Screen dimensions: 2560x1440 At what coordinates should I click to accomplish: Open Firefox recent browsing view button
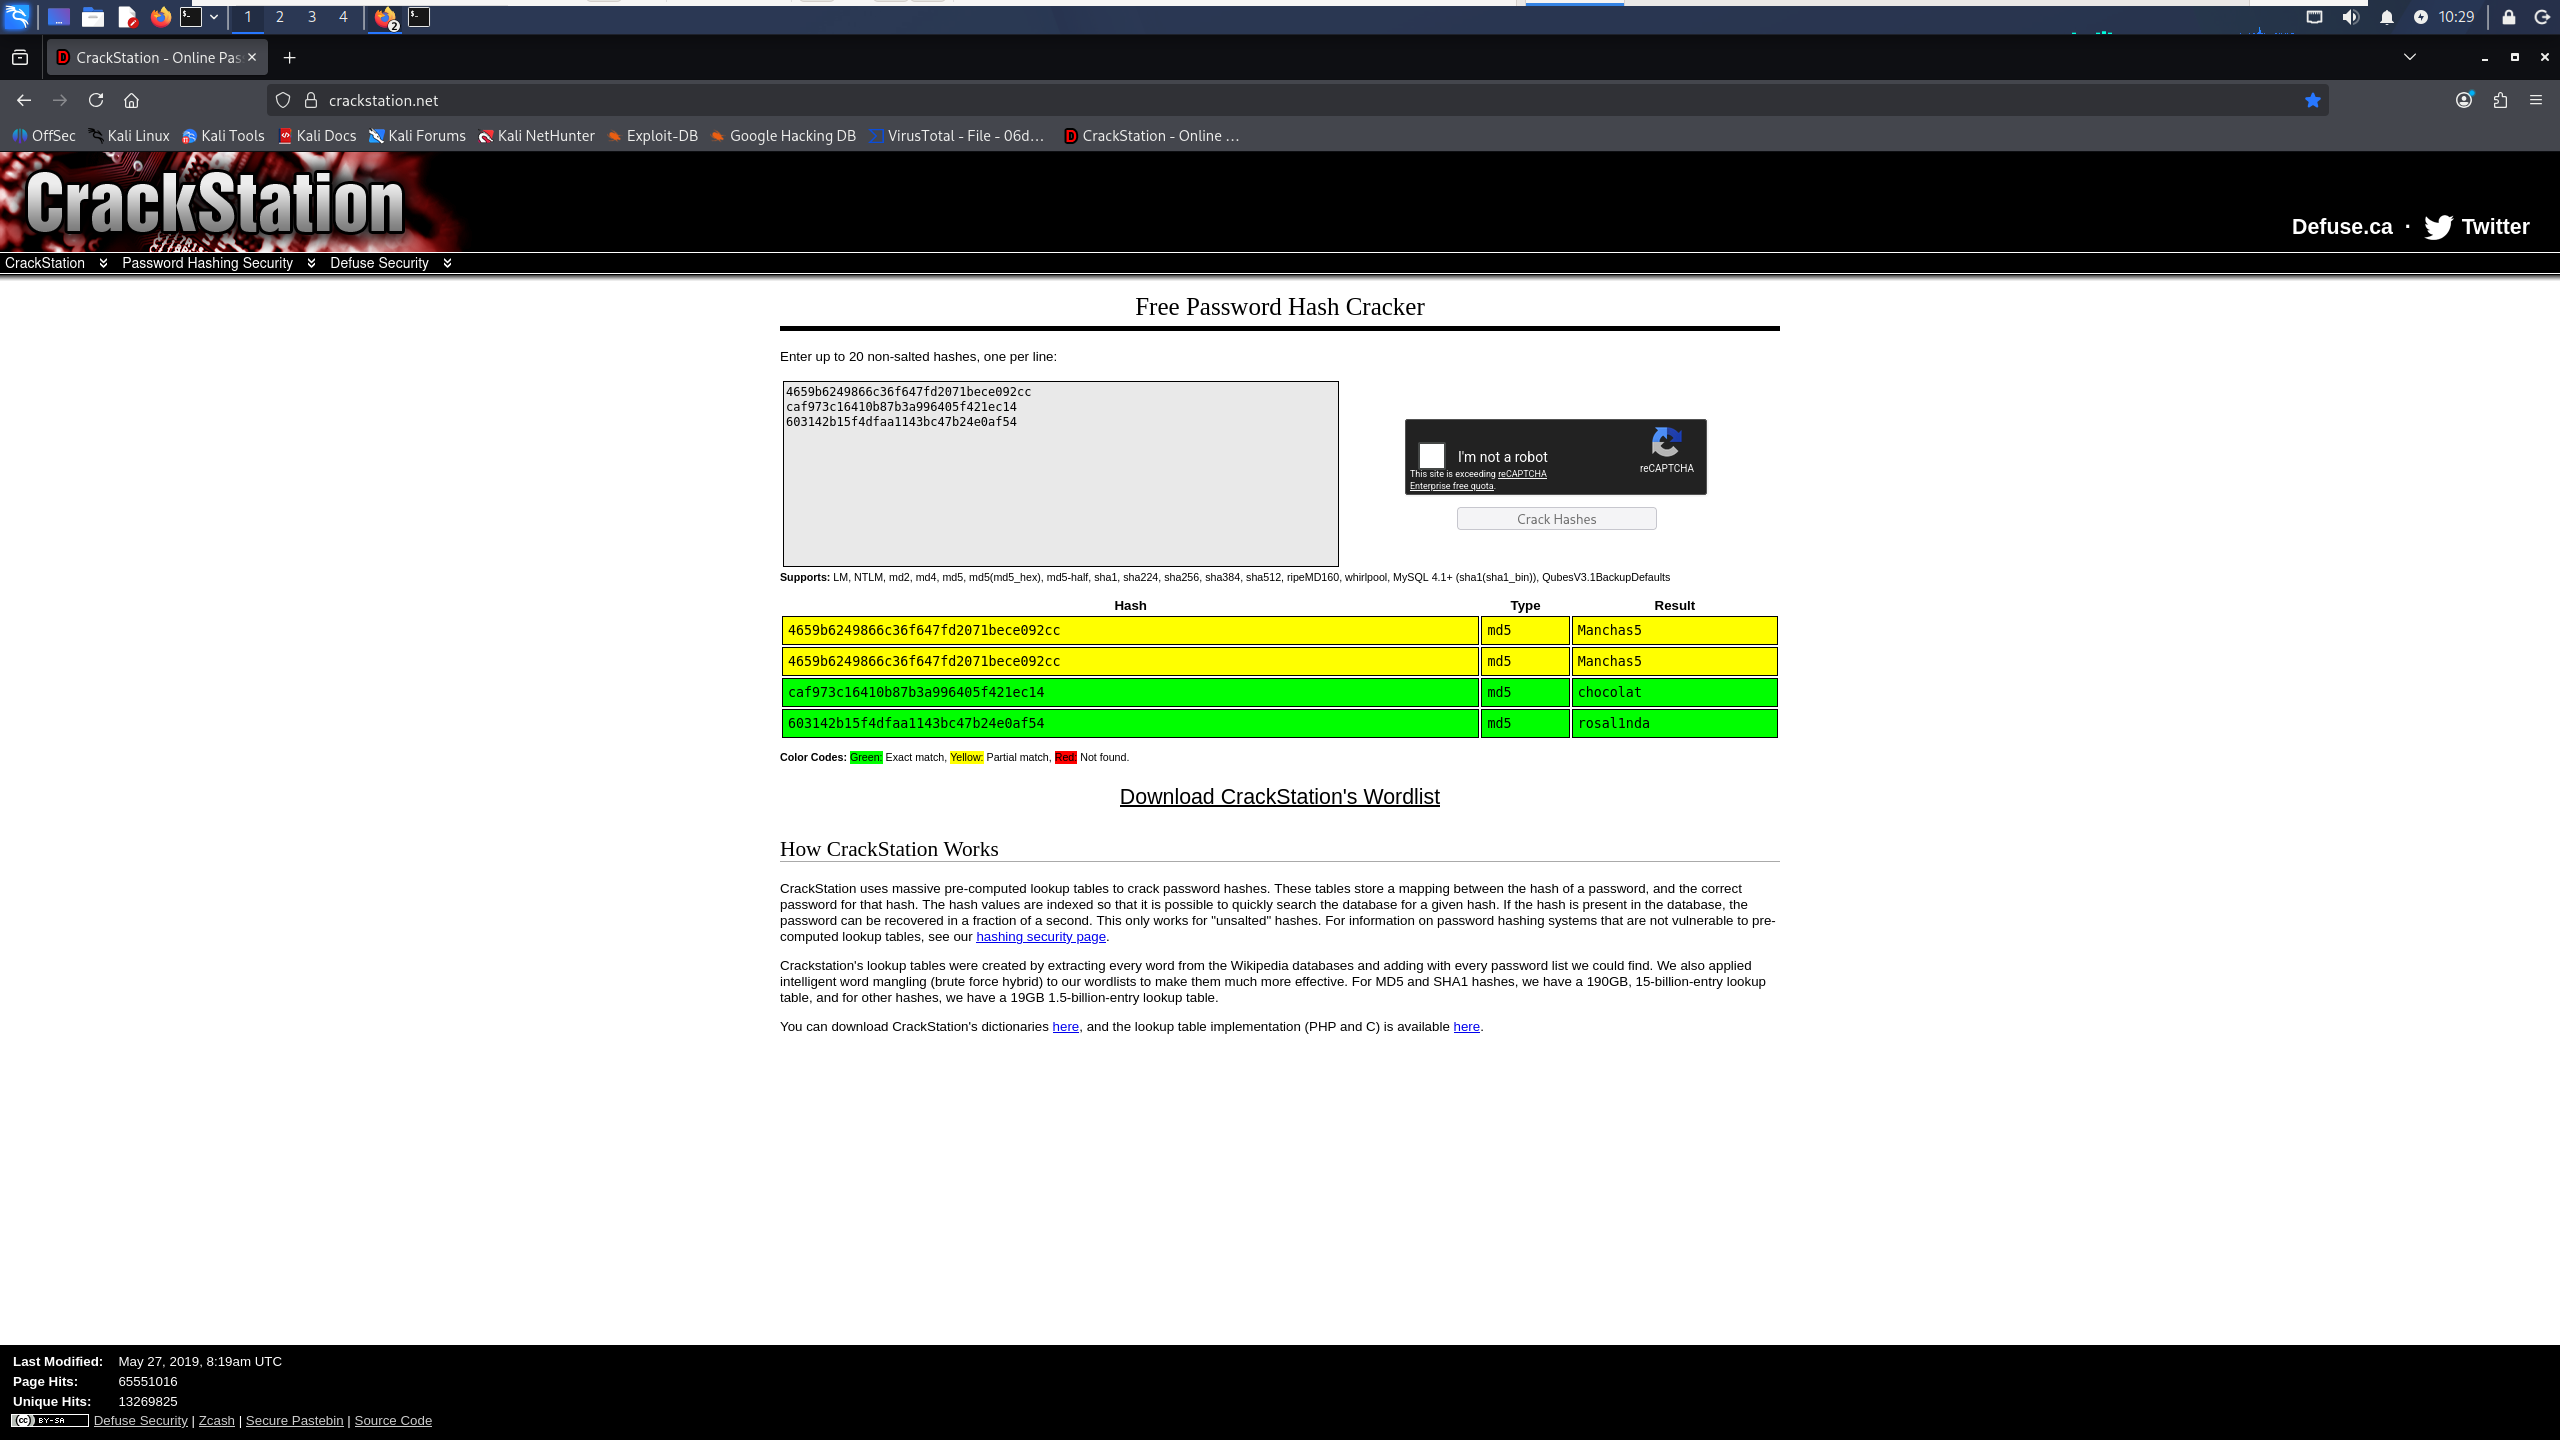coord(20,58)
